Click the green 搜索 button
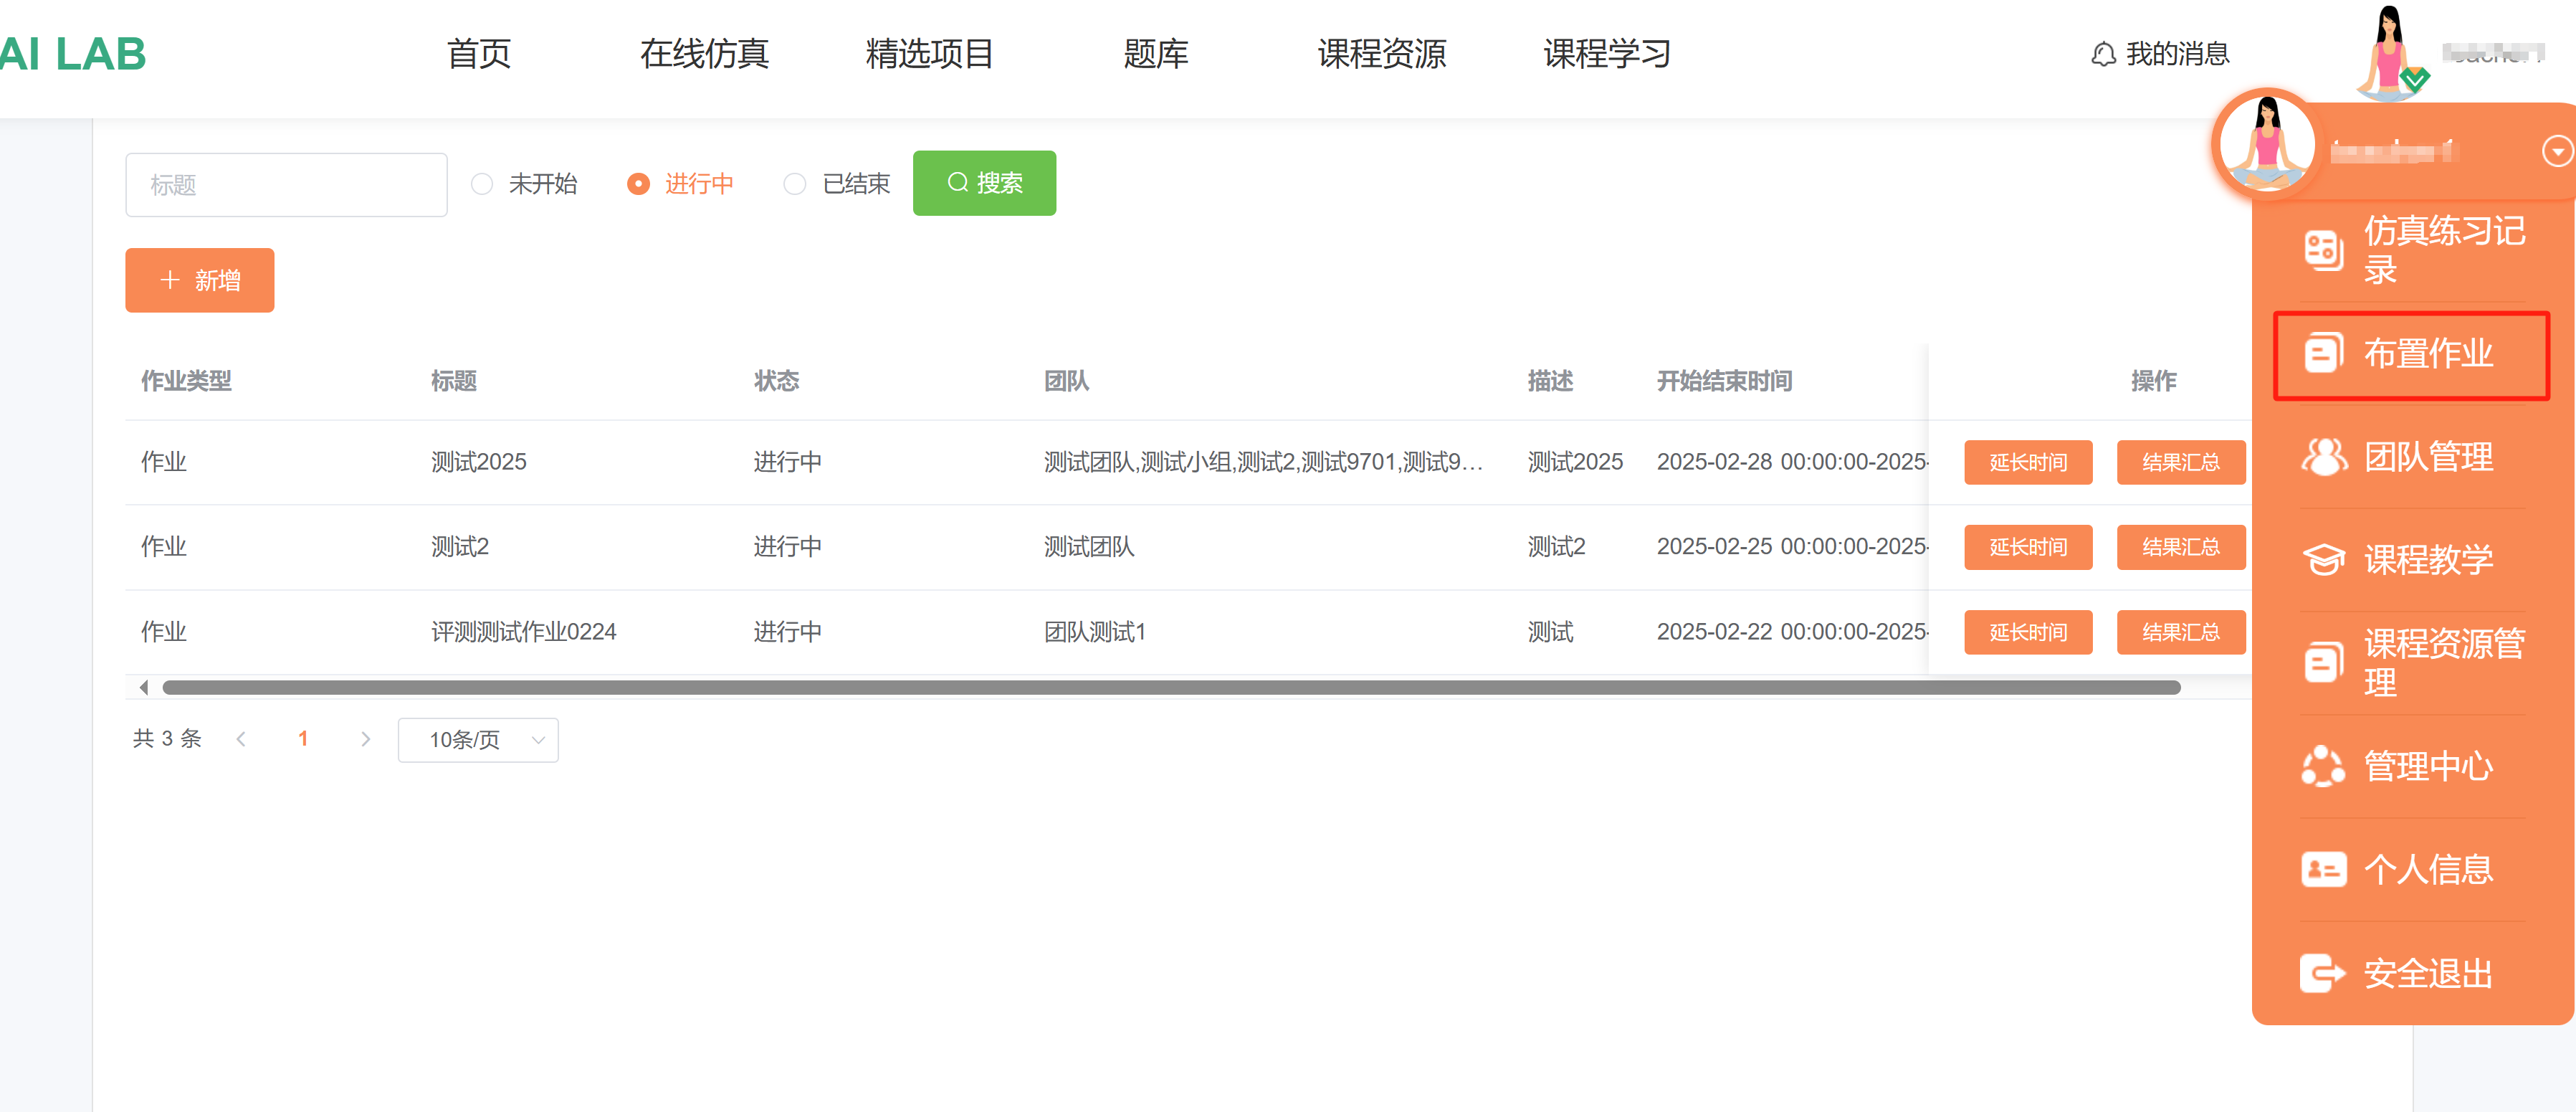2576x1112 pixels. pos(984,183)
